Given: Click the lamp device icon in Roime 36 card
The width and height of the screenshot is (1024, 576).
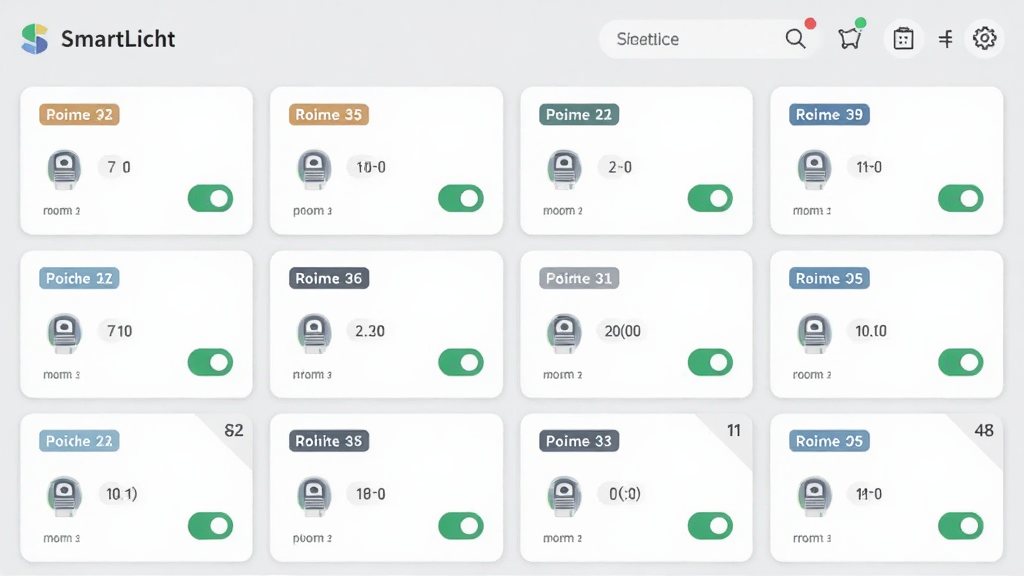Looking at the screenshot, I should point(314,333).
